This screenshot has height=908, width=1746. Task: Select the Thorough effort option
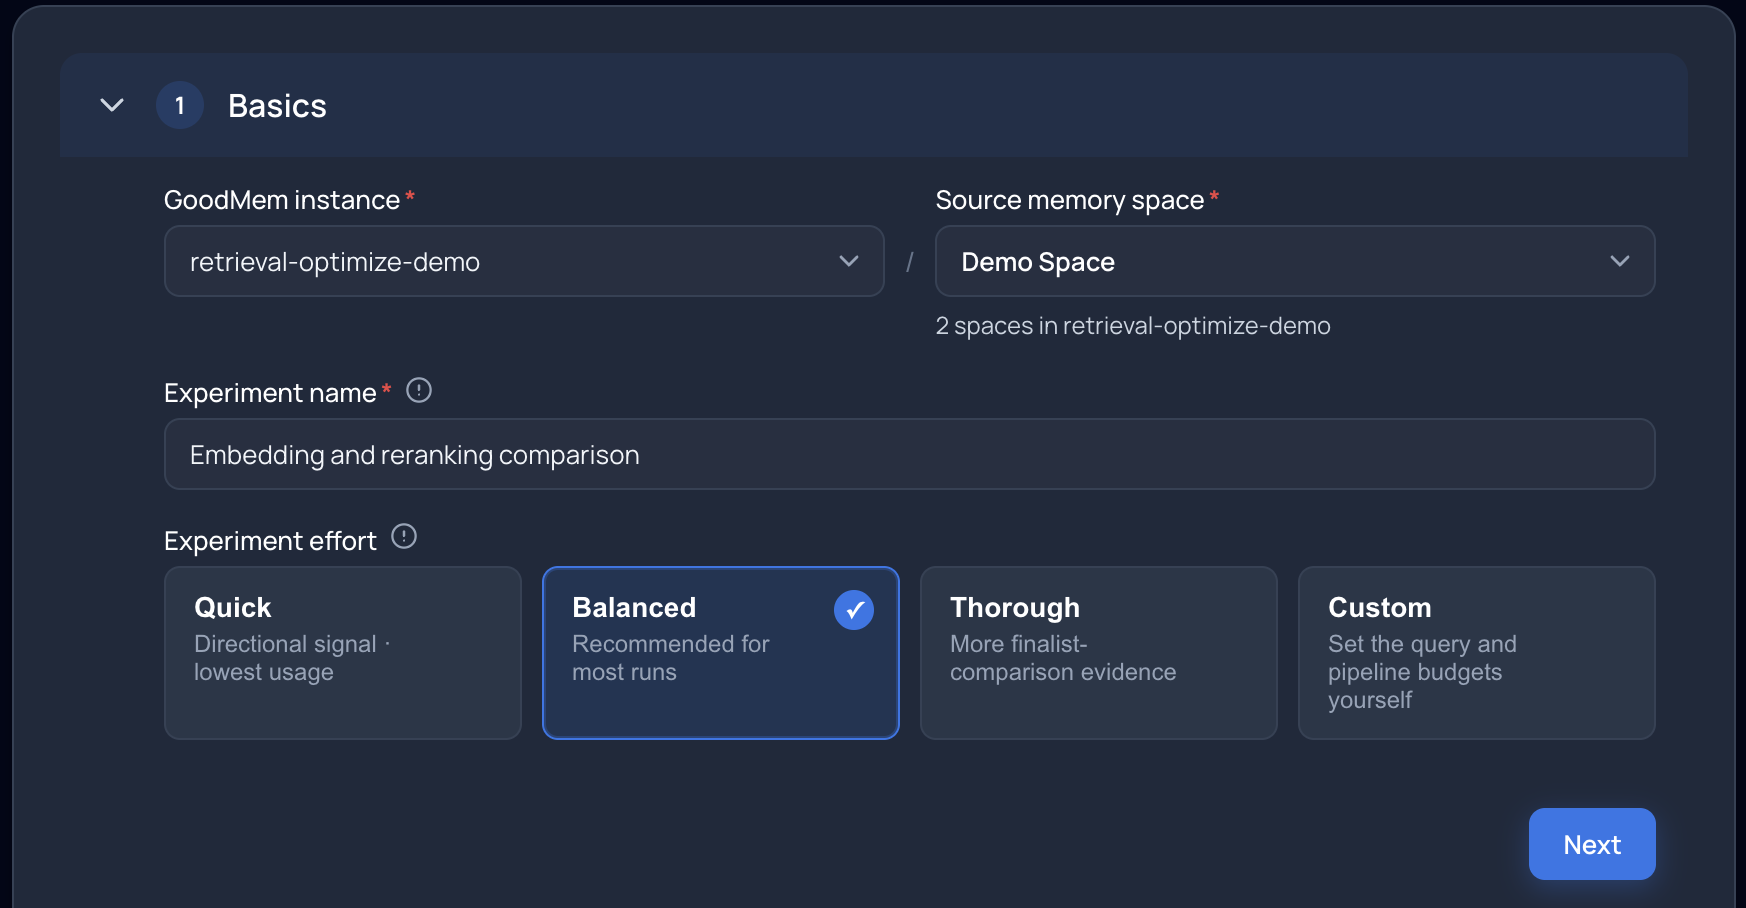tap(1098, 653)
